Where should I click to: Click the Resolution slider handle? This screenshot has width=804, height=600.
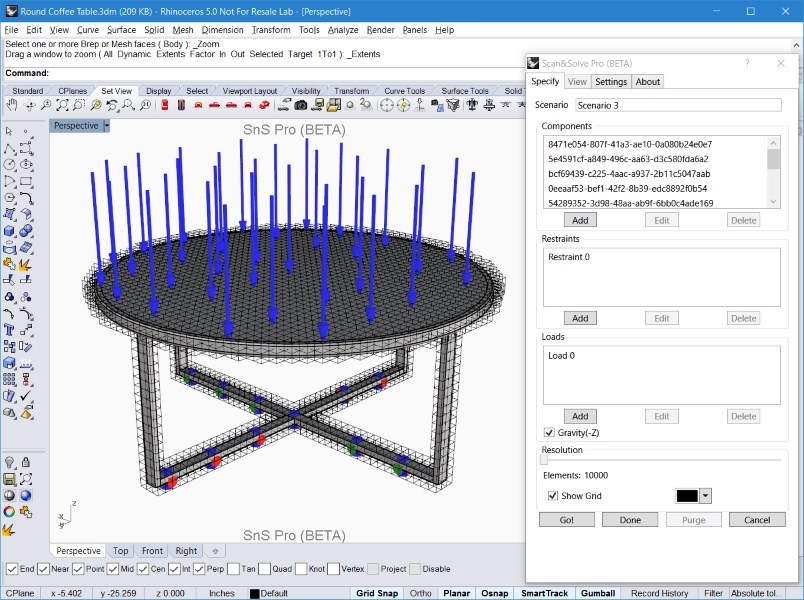tap(544, 460)
